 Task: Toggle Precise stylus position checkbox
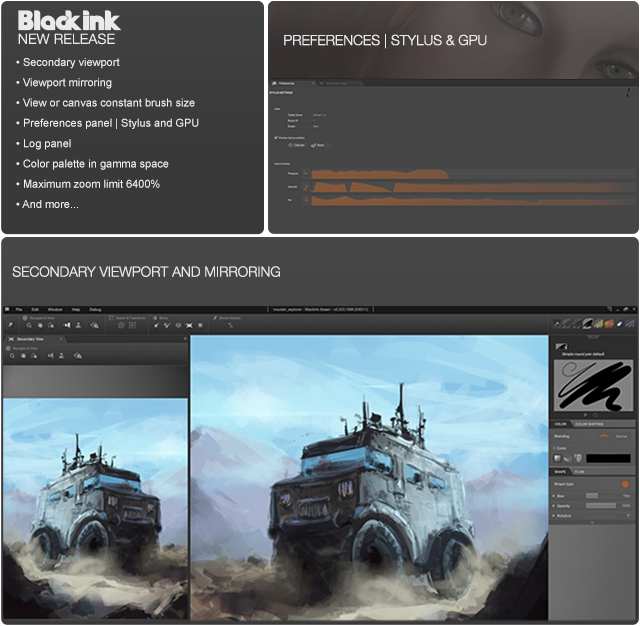[x=276, y=138]
